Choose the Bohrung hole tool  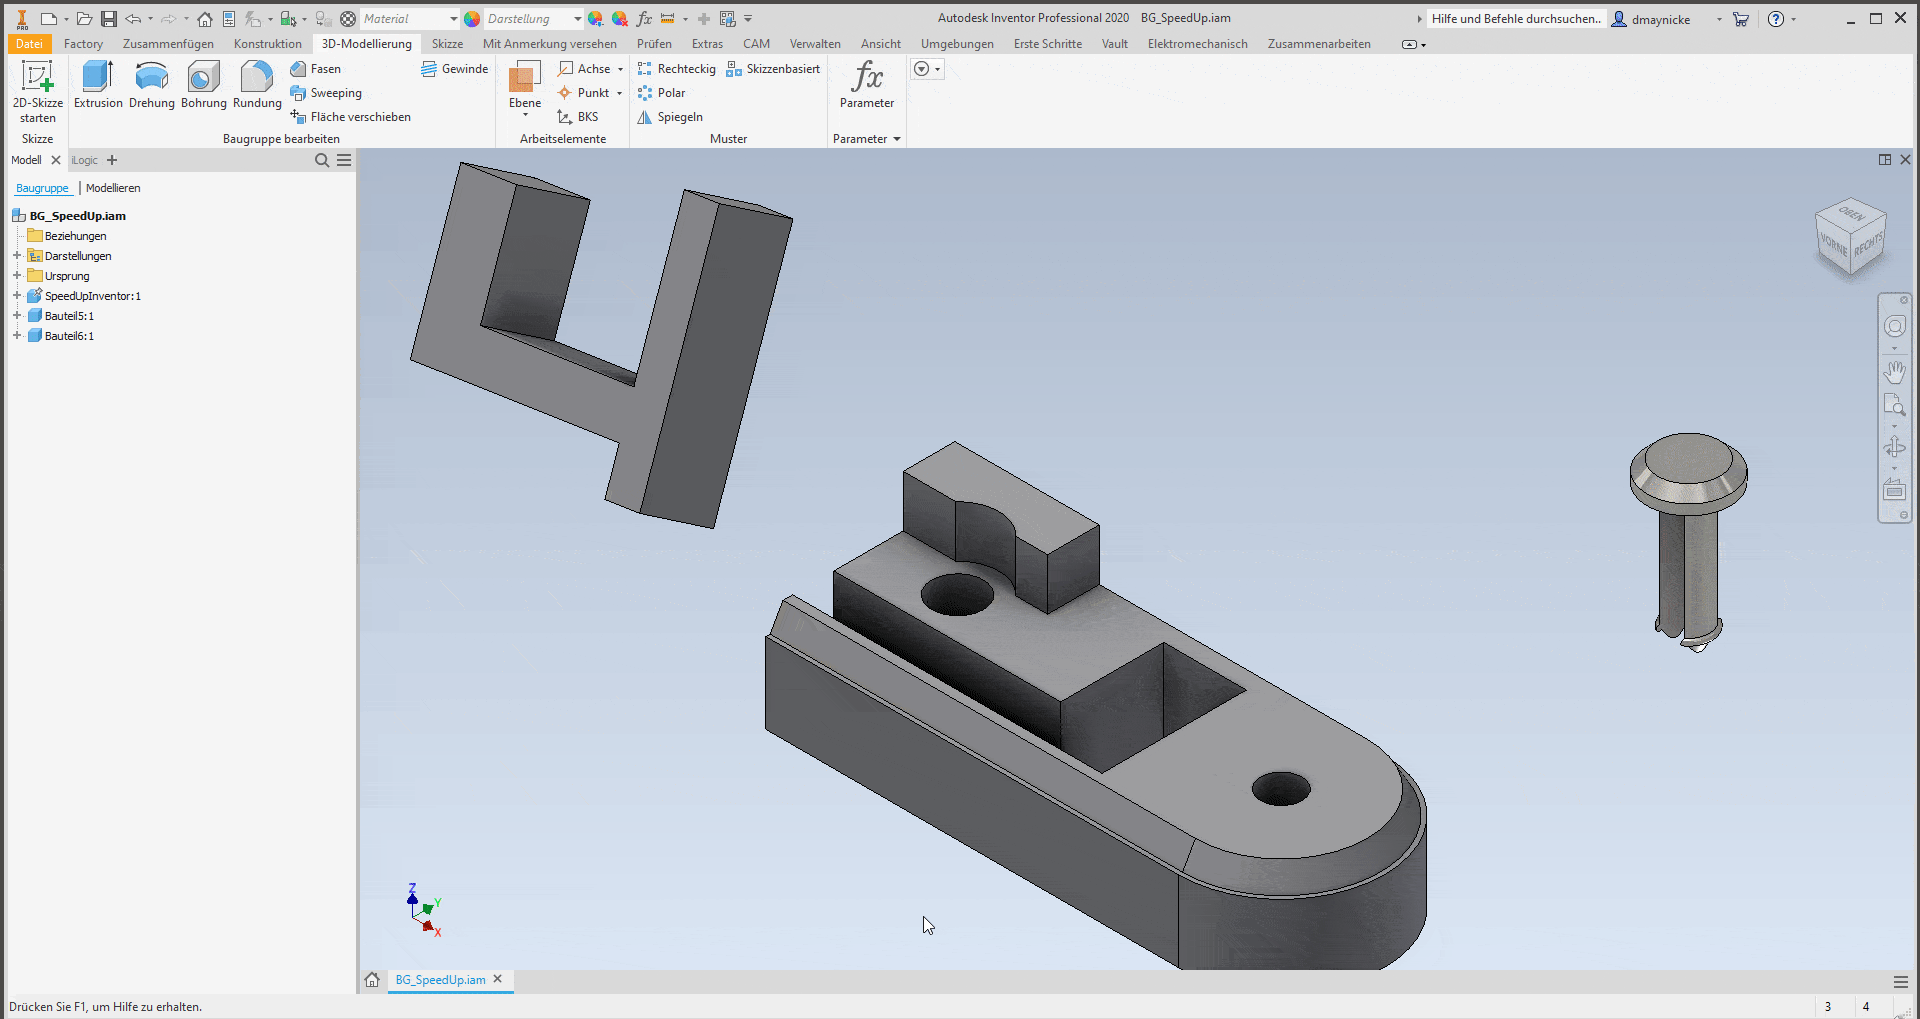click(204, 78)
